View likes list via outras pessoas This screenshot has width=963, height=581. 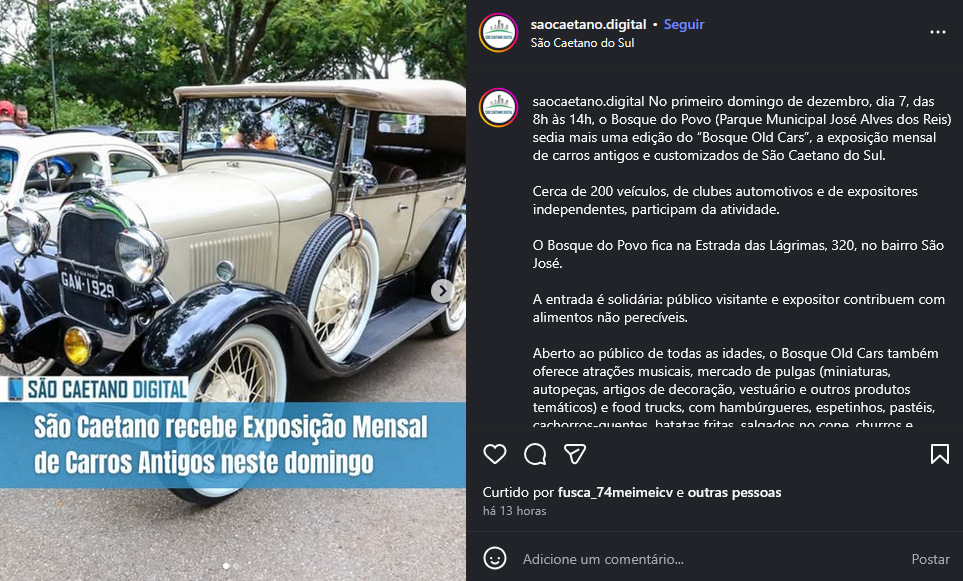pyautogui.click(x=735, y=493)
